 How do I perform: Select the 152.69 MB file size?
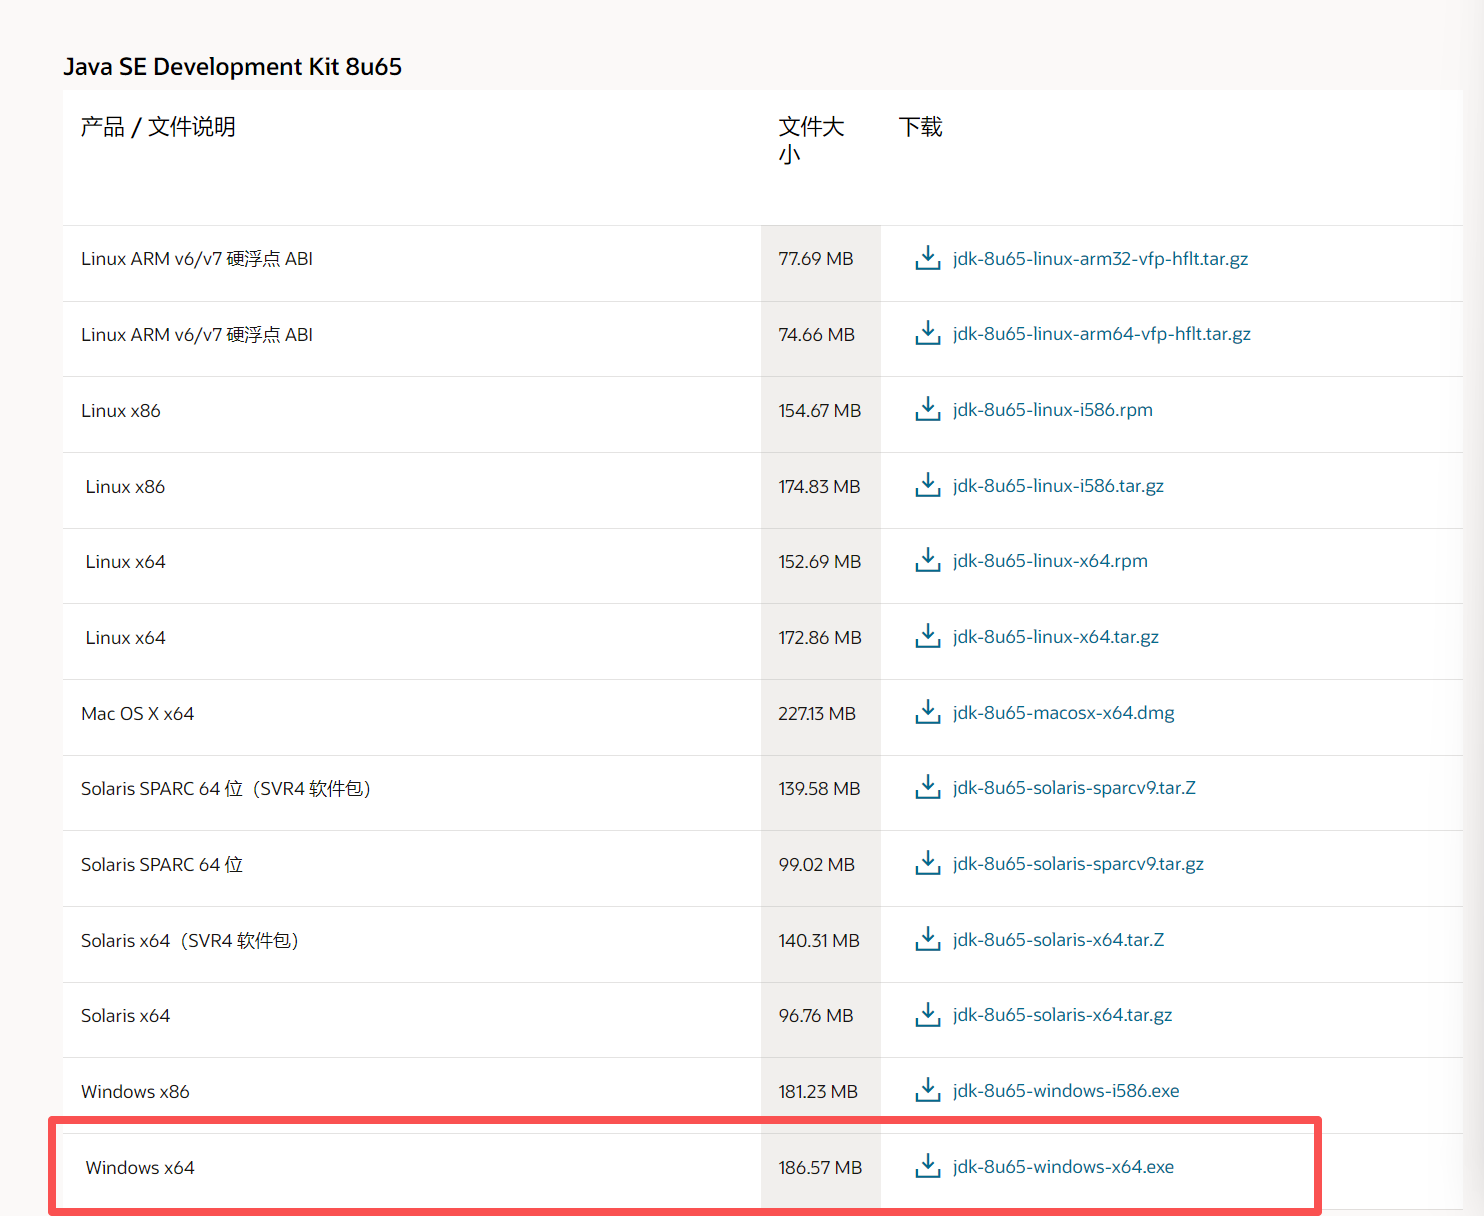point(820,561)
